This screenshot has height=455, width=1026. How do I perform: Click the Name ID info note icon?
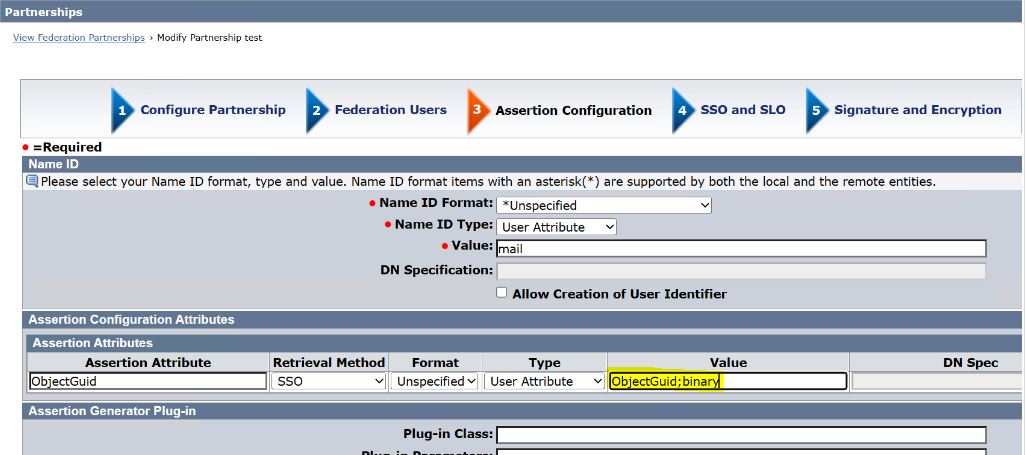(x=32, y=182)
